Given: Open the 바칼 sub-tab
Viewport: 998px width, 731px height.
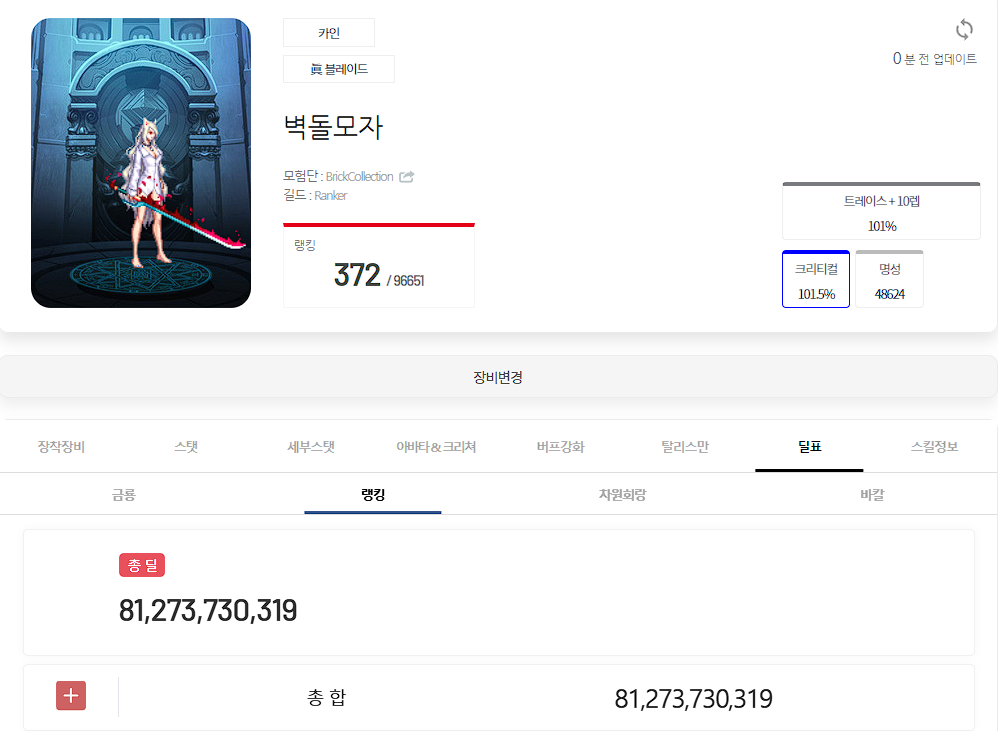Looking at the screenshot, I should (872, 495).
